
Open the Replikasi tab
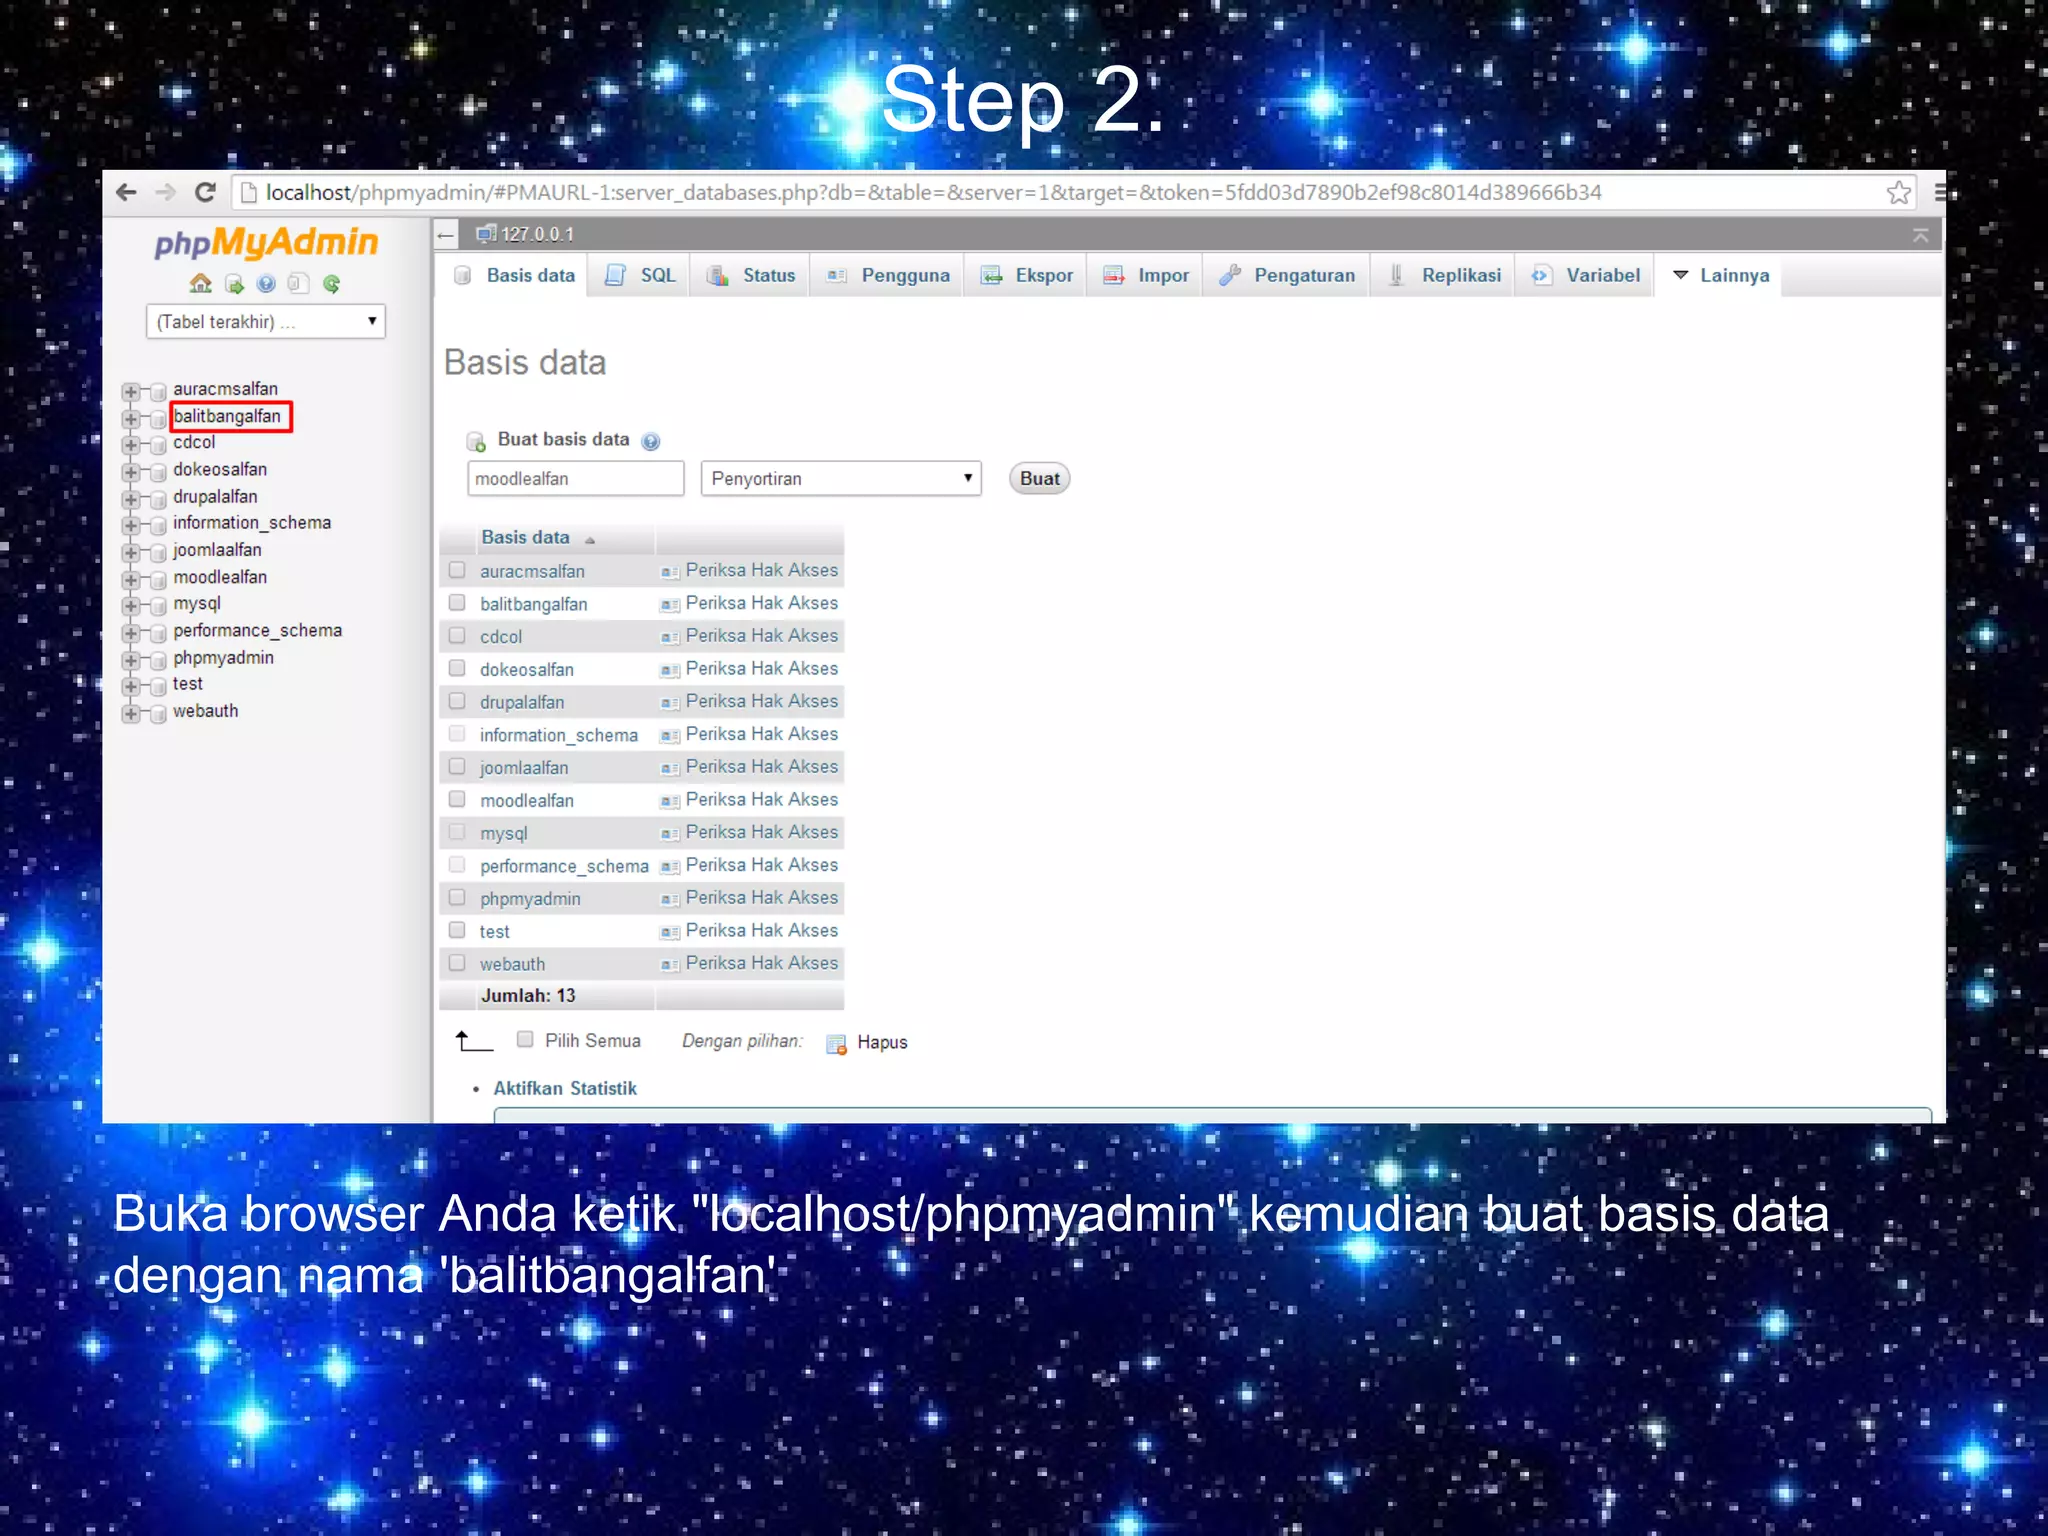click(1444, 275)
